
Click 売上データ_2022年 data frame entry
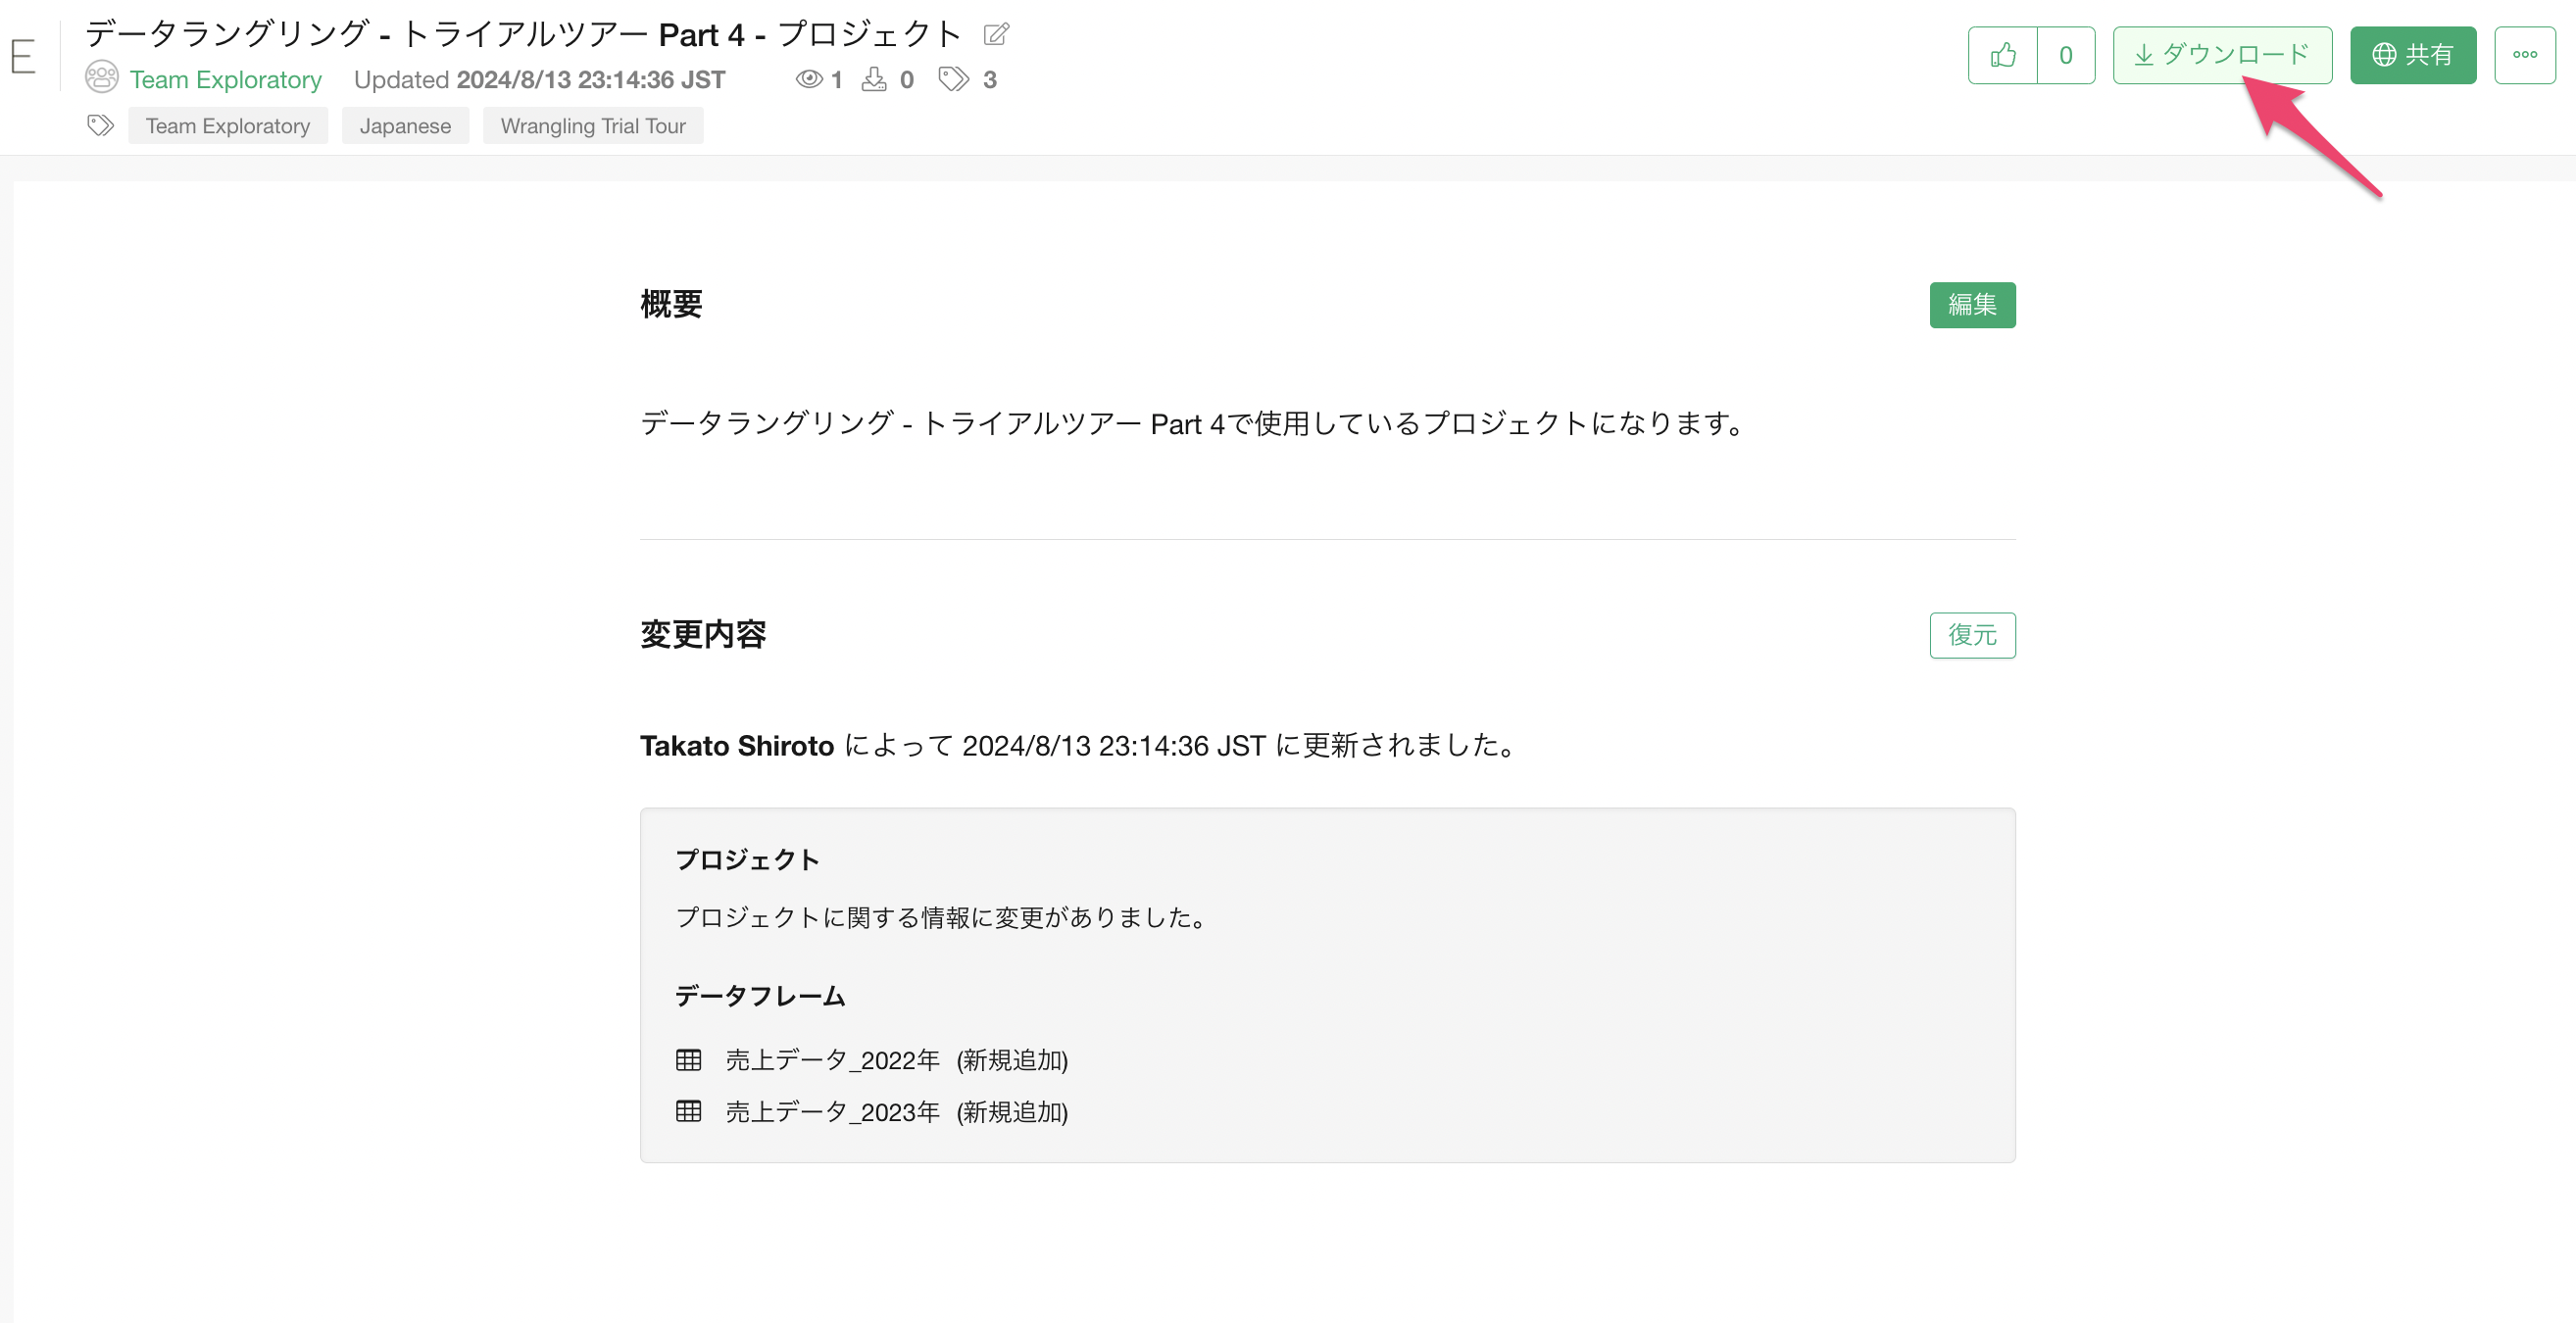pos(832,1060)
